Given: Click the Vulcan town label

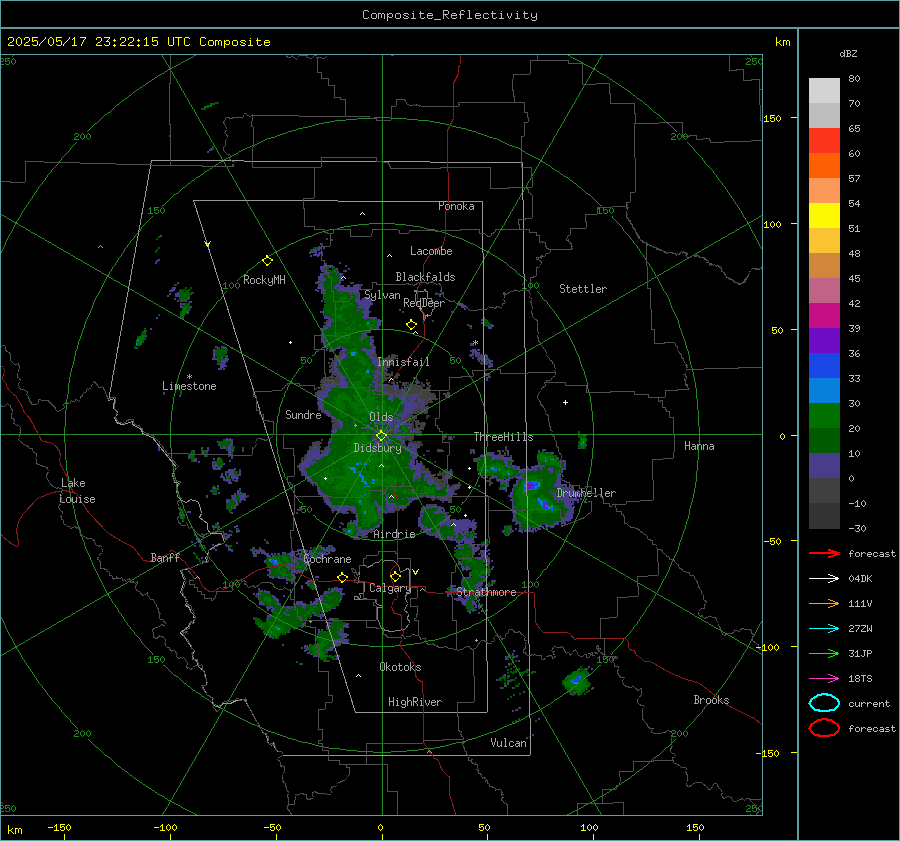Looking at the screenshot, I should [x=508, y=743].
